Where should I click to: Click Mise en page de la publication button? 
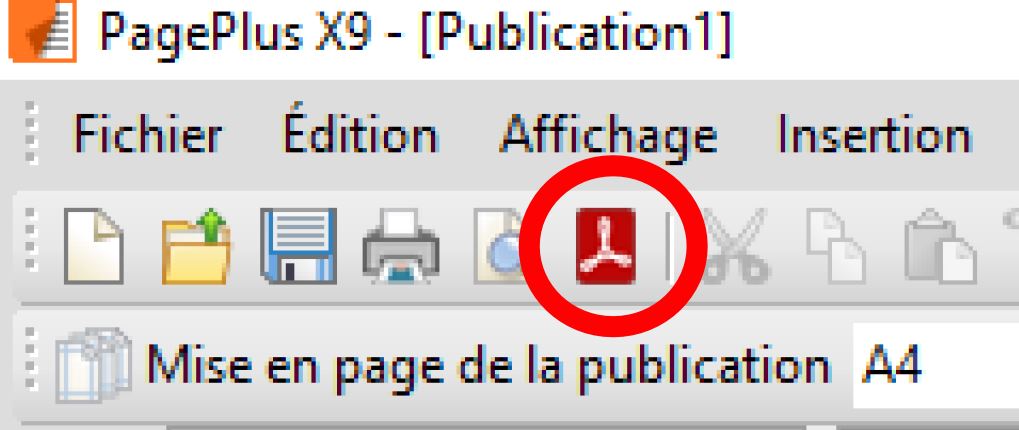pos(443,366)
